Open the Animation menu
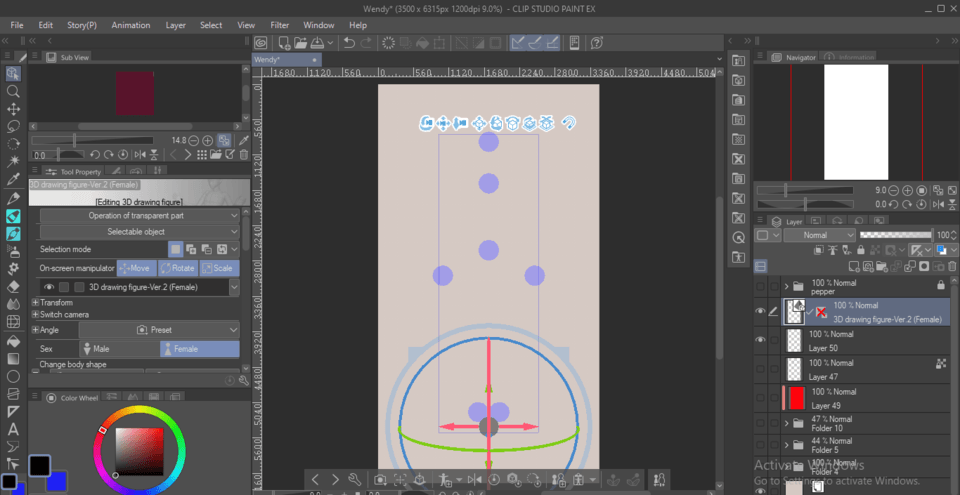 click(130, 25)
